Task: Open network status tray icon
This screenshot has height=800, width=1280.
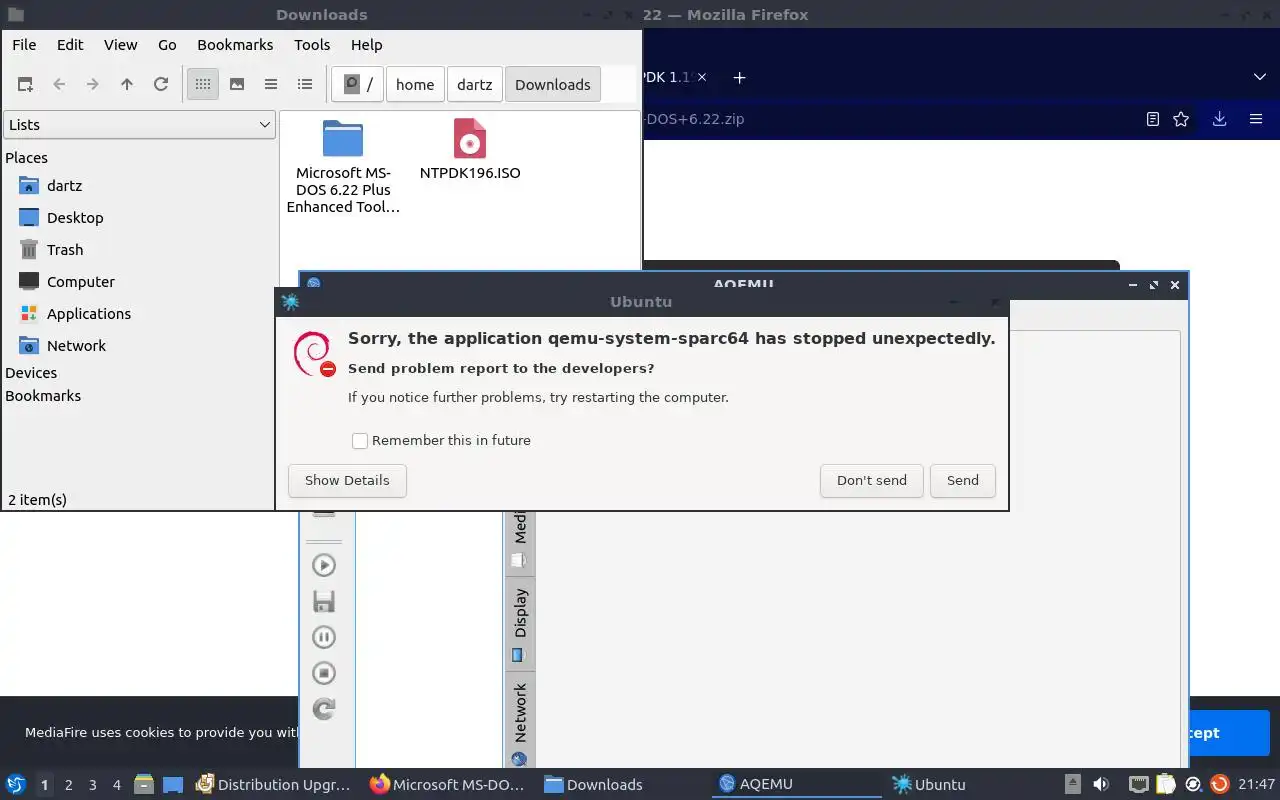Action: [x=1138, y=785]
